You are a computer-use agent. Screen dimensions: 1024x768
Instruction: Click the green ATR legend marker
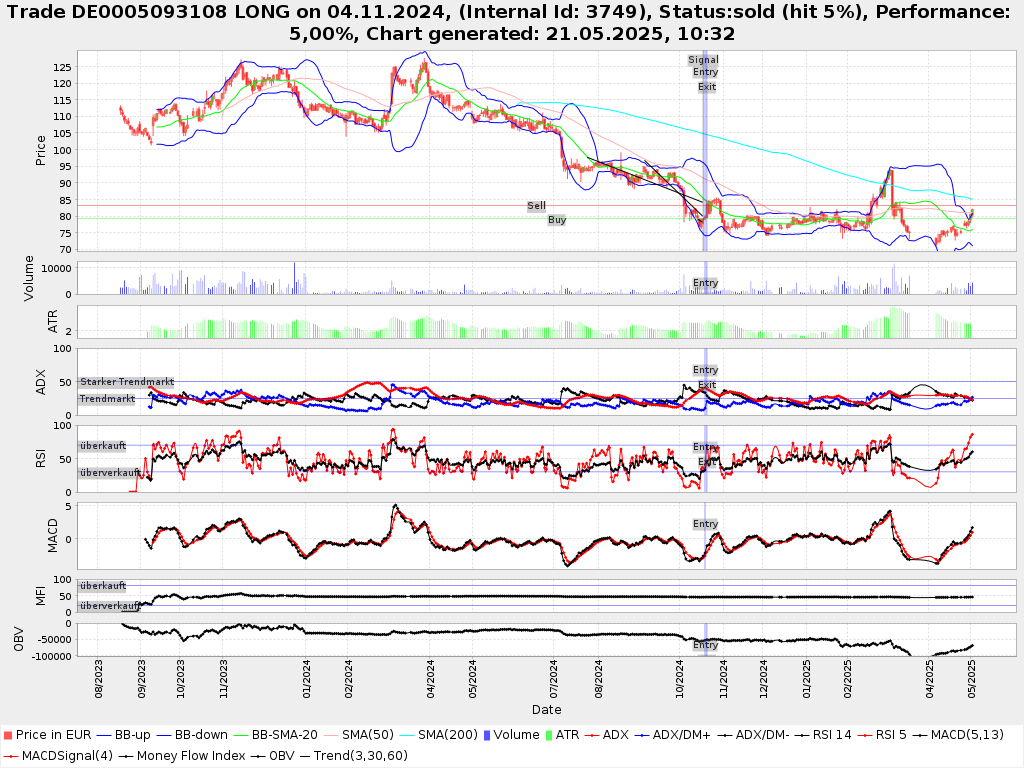click(549, 735)
